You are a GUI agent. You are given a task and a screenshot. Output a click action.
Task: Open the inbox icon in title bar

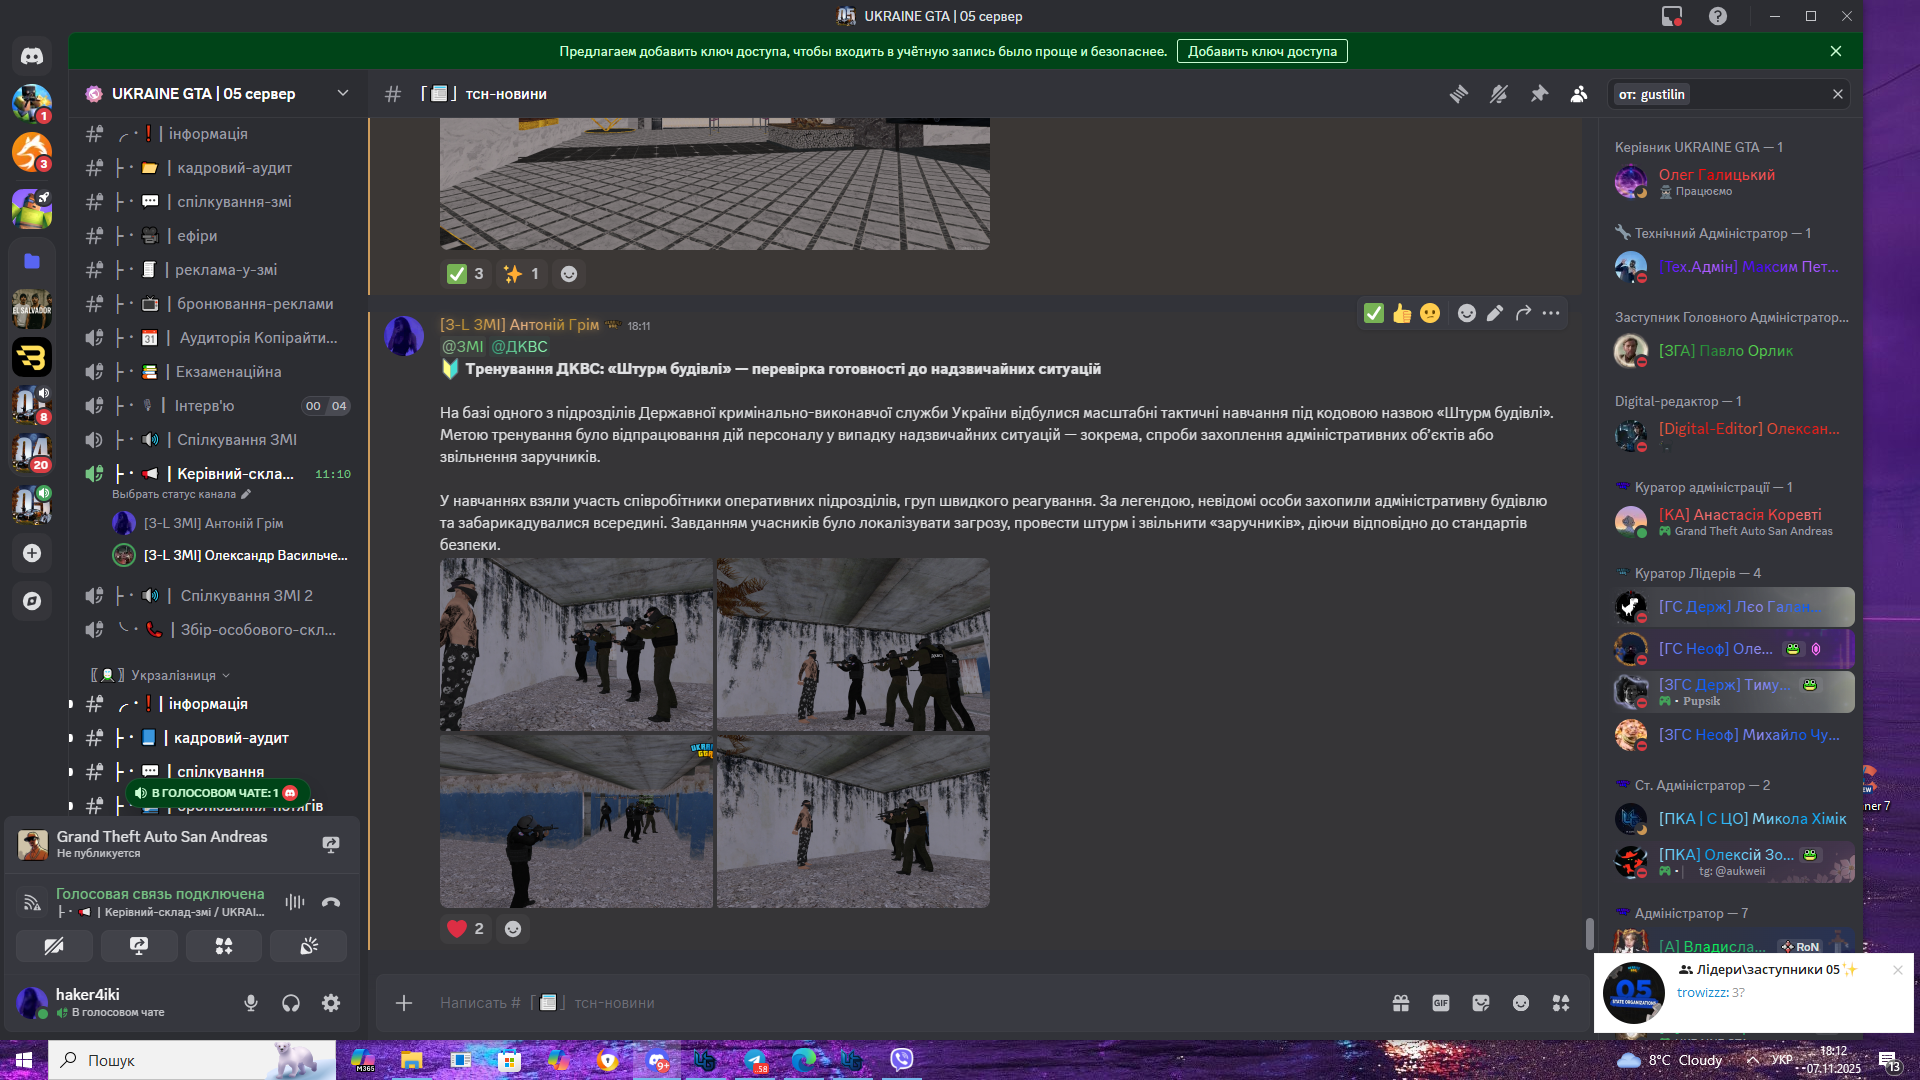point(1672,16)
